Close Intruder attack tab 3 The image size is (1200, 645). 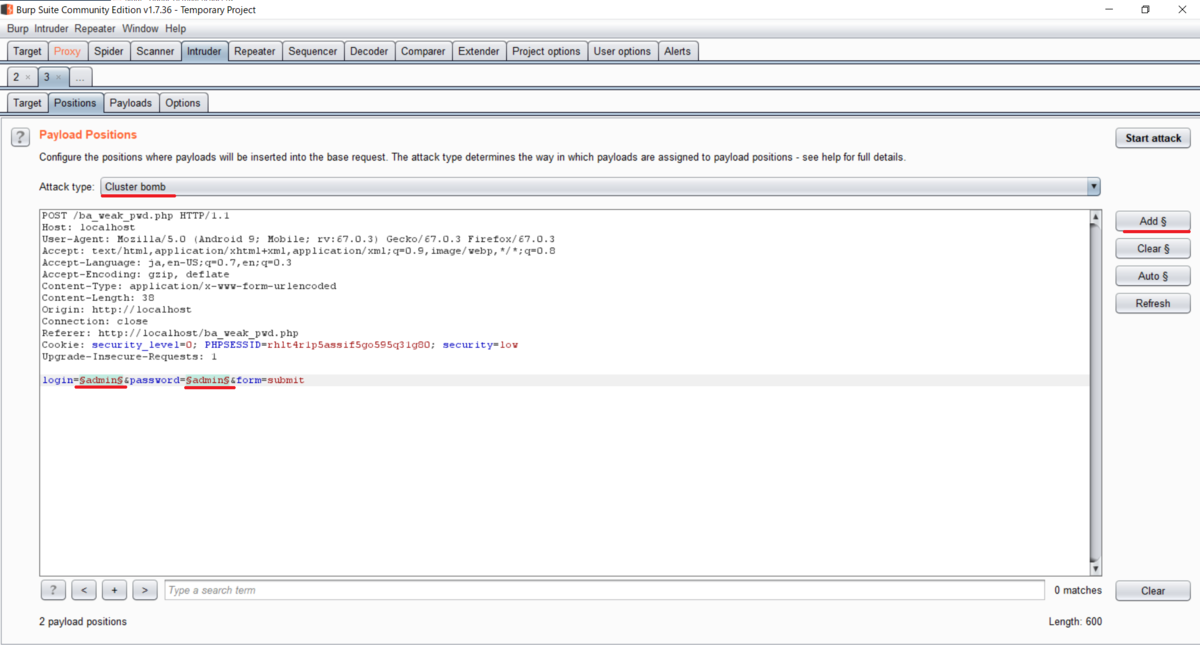(58, 77)
